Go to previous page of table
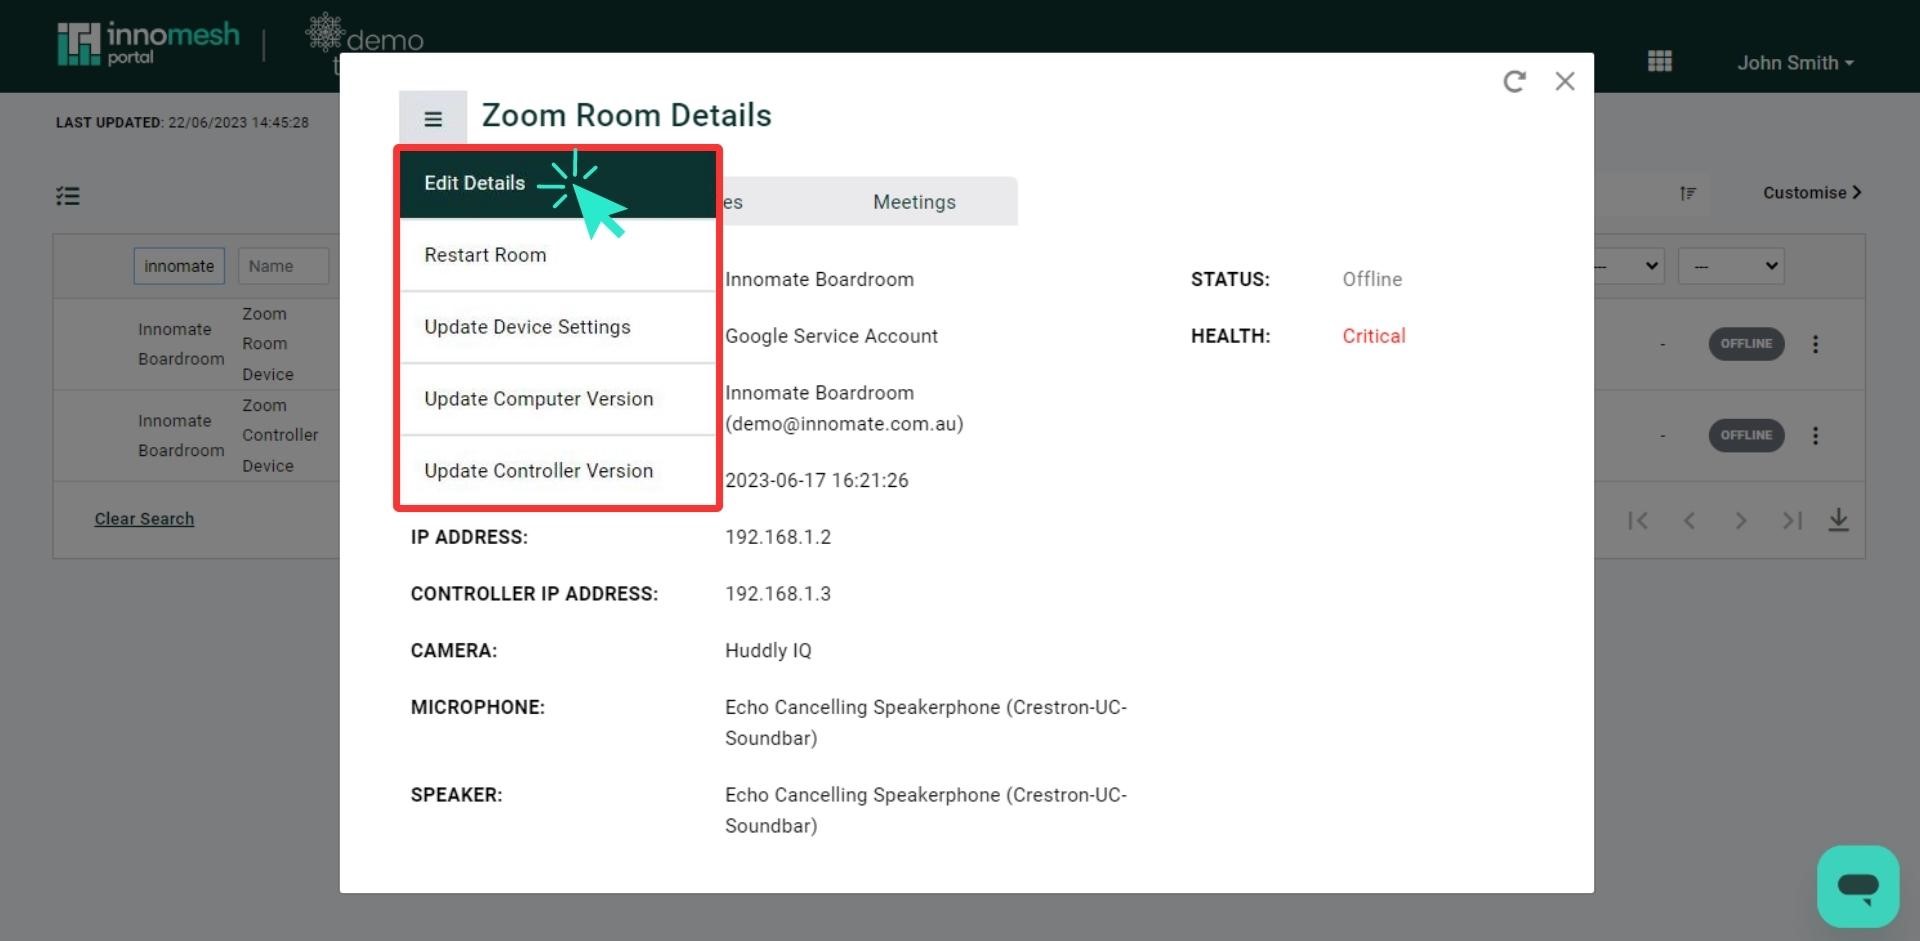The height and width of the screenshot is (941, 1920). point(1689,521)
